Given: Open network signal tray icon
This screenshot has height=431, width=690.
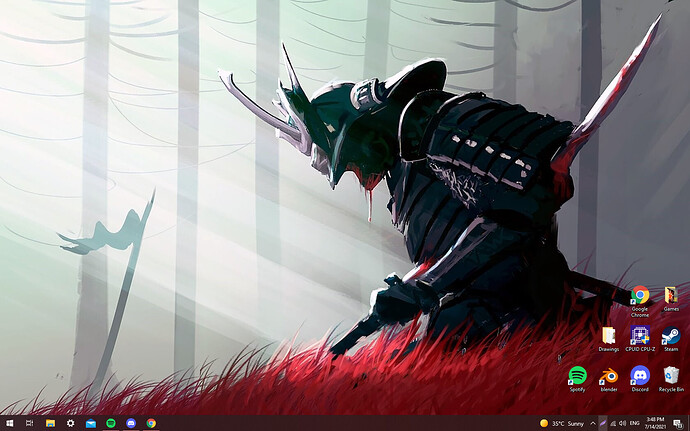Looking at the screenshot, I should coord(613,424).
